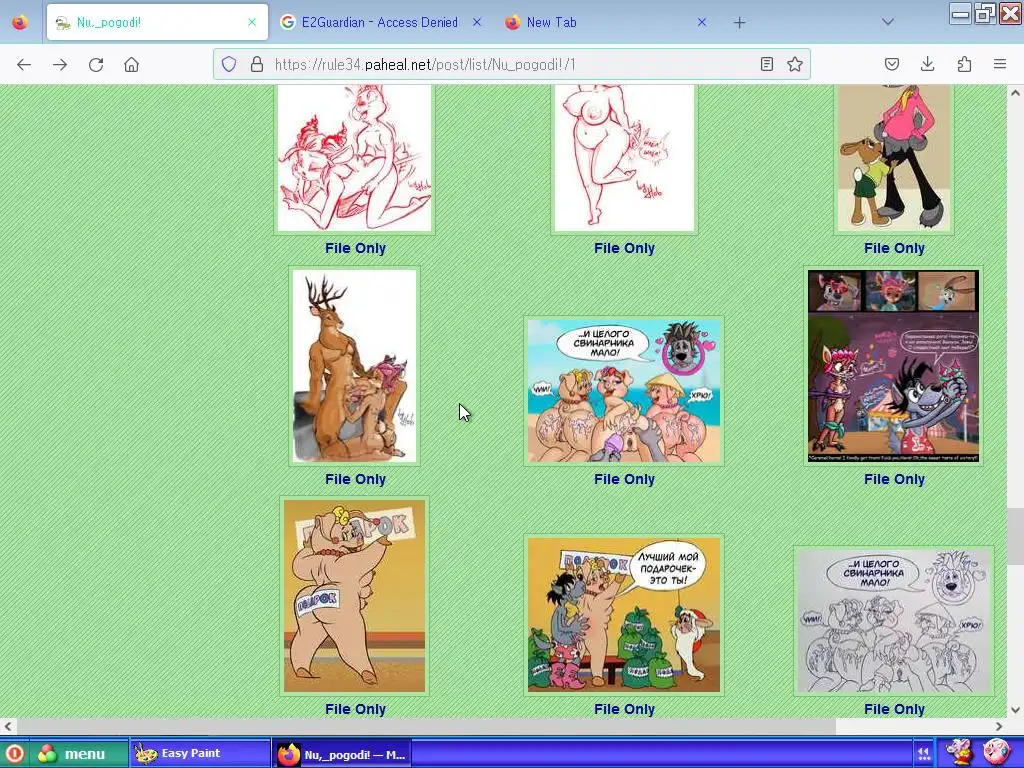Focus the URL address bar
Image resolution: width=1024 pixels, height=768 pixels.
[x=512, y=64]
